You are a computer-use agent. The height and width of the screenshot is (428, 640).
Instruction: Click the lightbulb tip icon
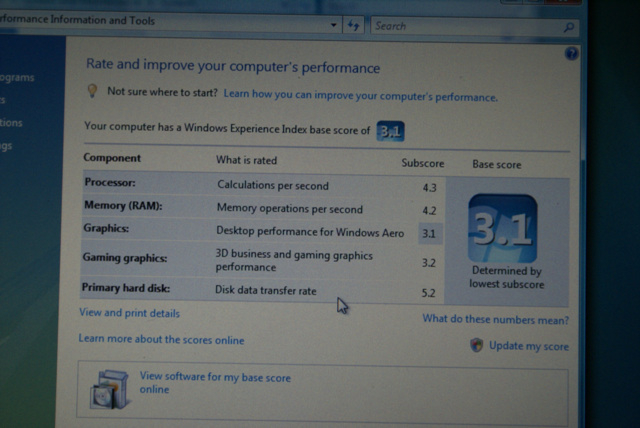click(93, 91)
